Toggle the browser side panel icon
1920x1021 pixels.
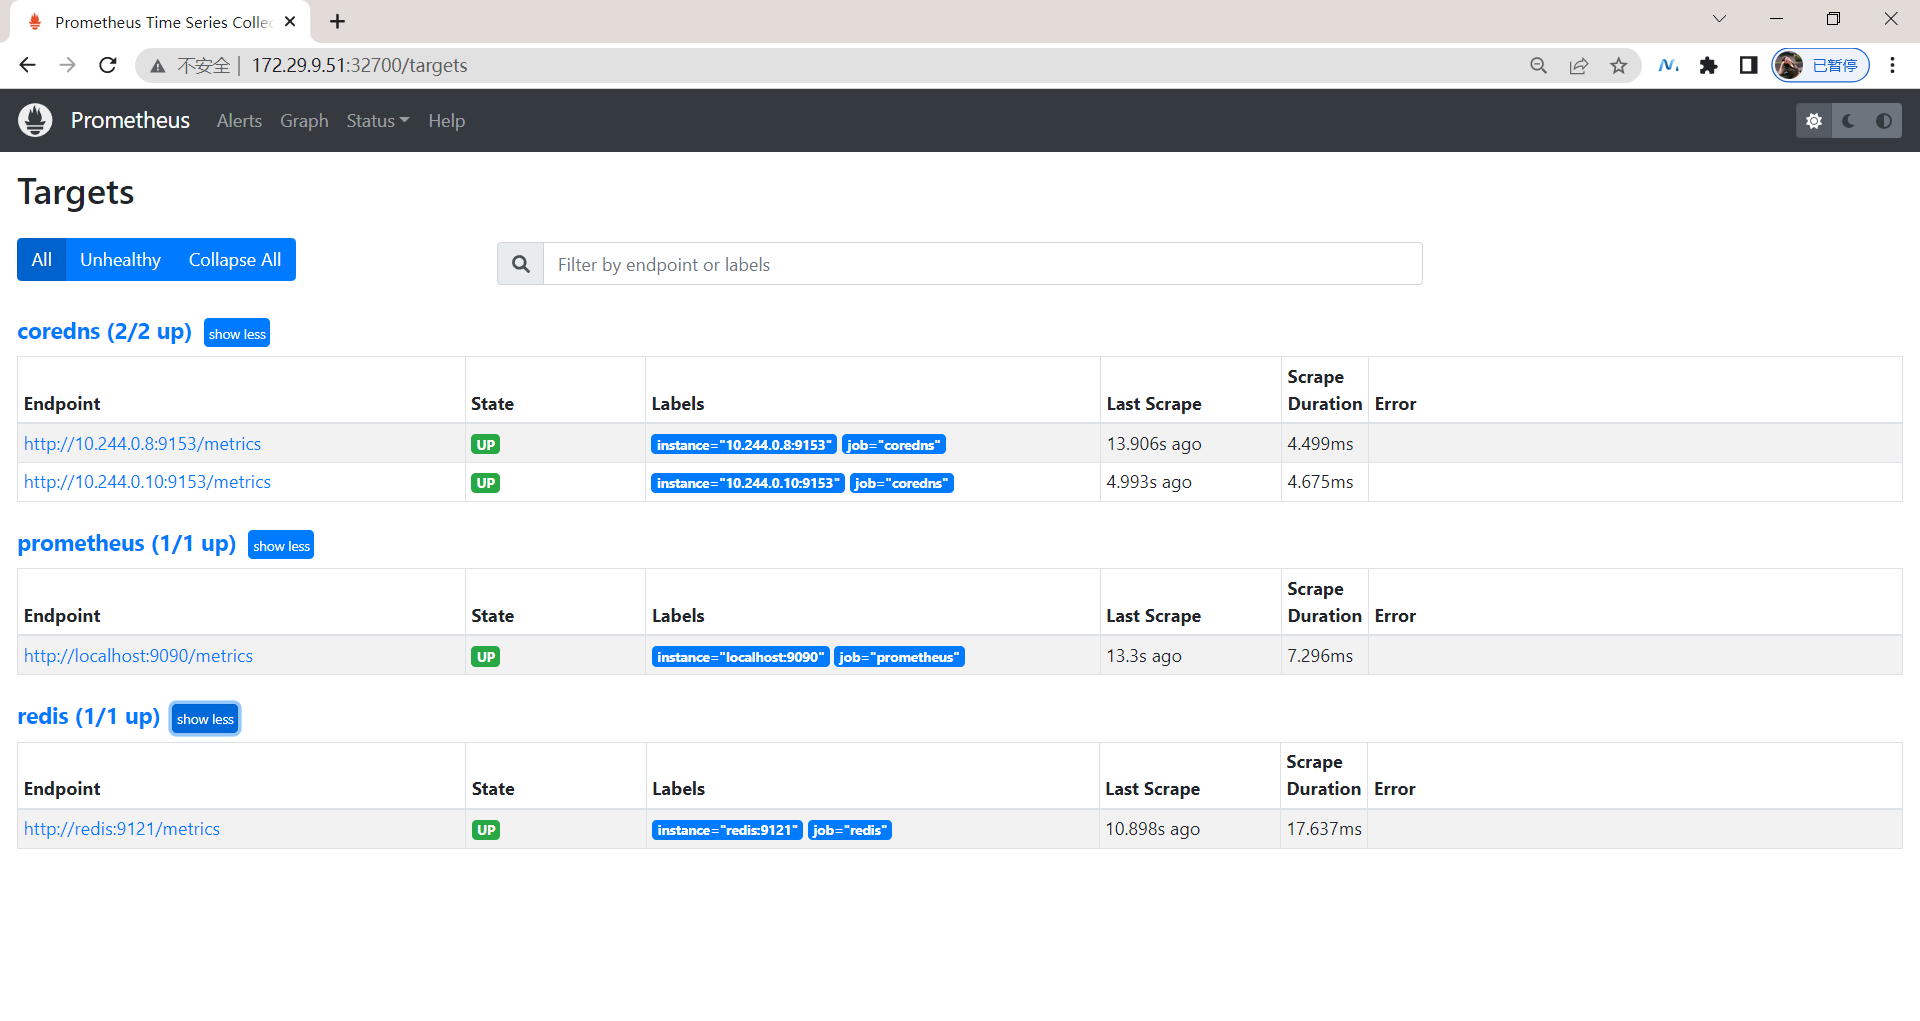pos(1748,65)
